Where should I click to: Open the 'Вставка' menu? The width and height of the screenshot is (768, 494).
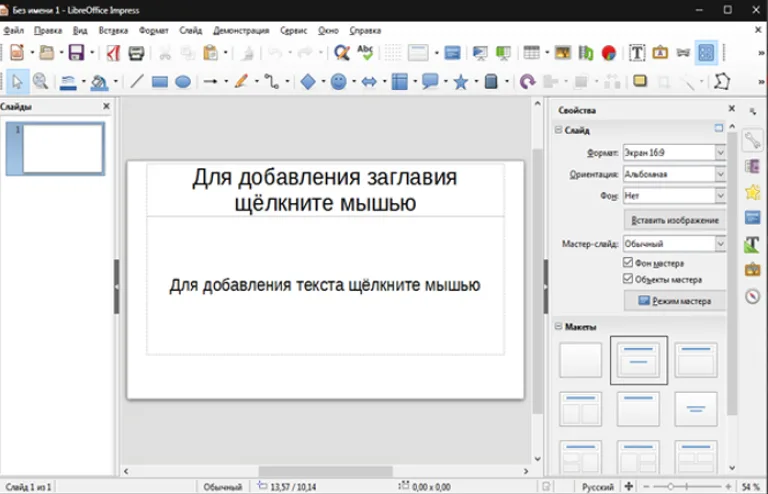pos(113,30)
